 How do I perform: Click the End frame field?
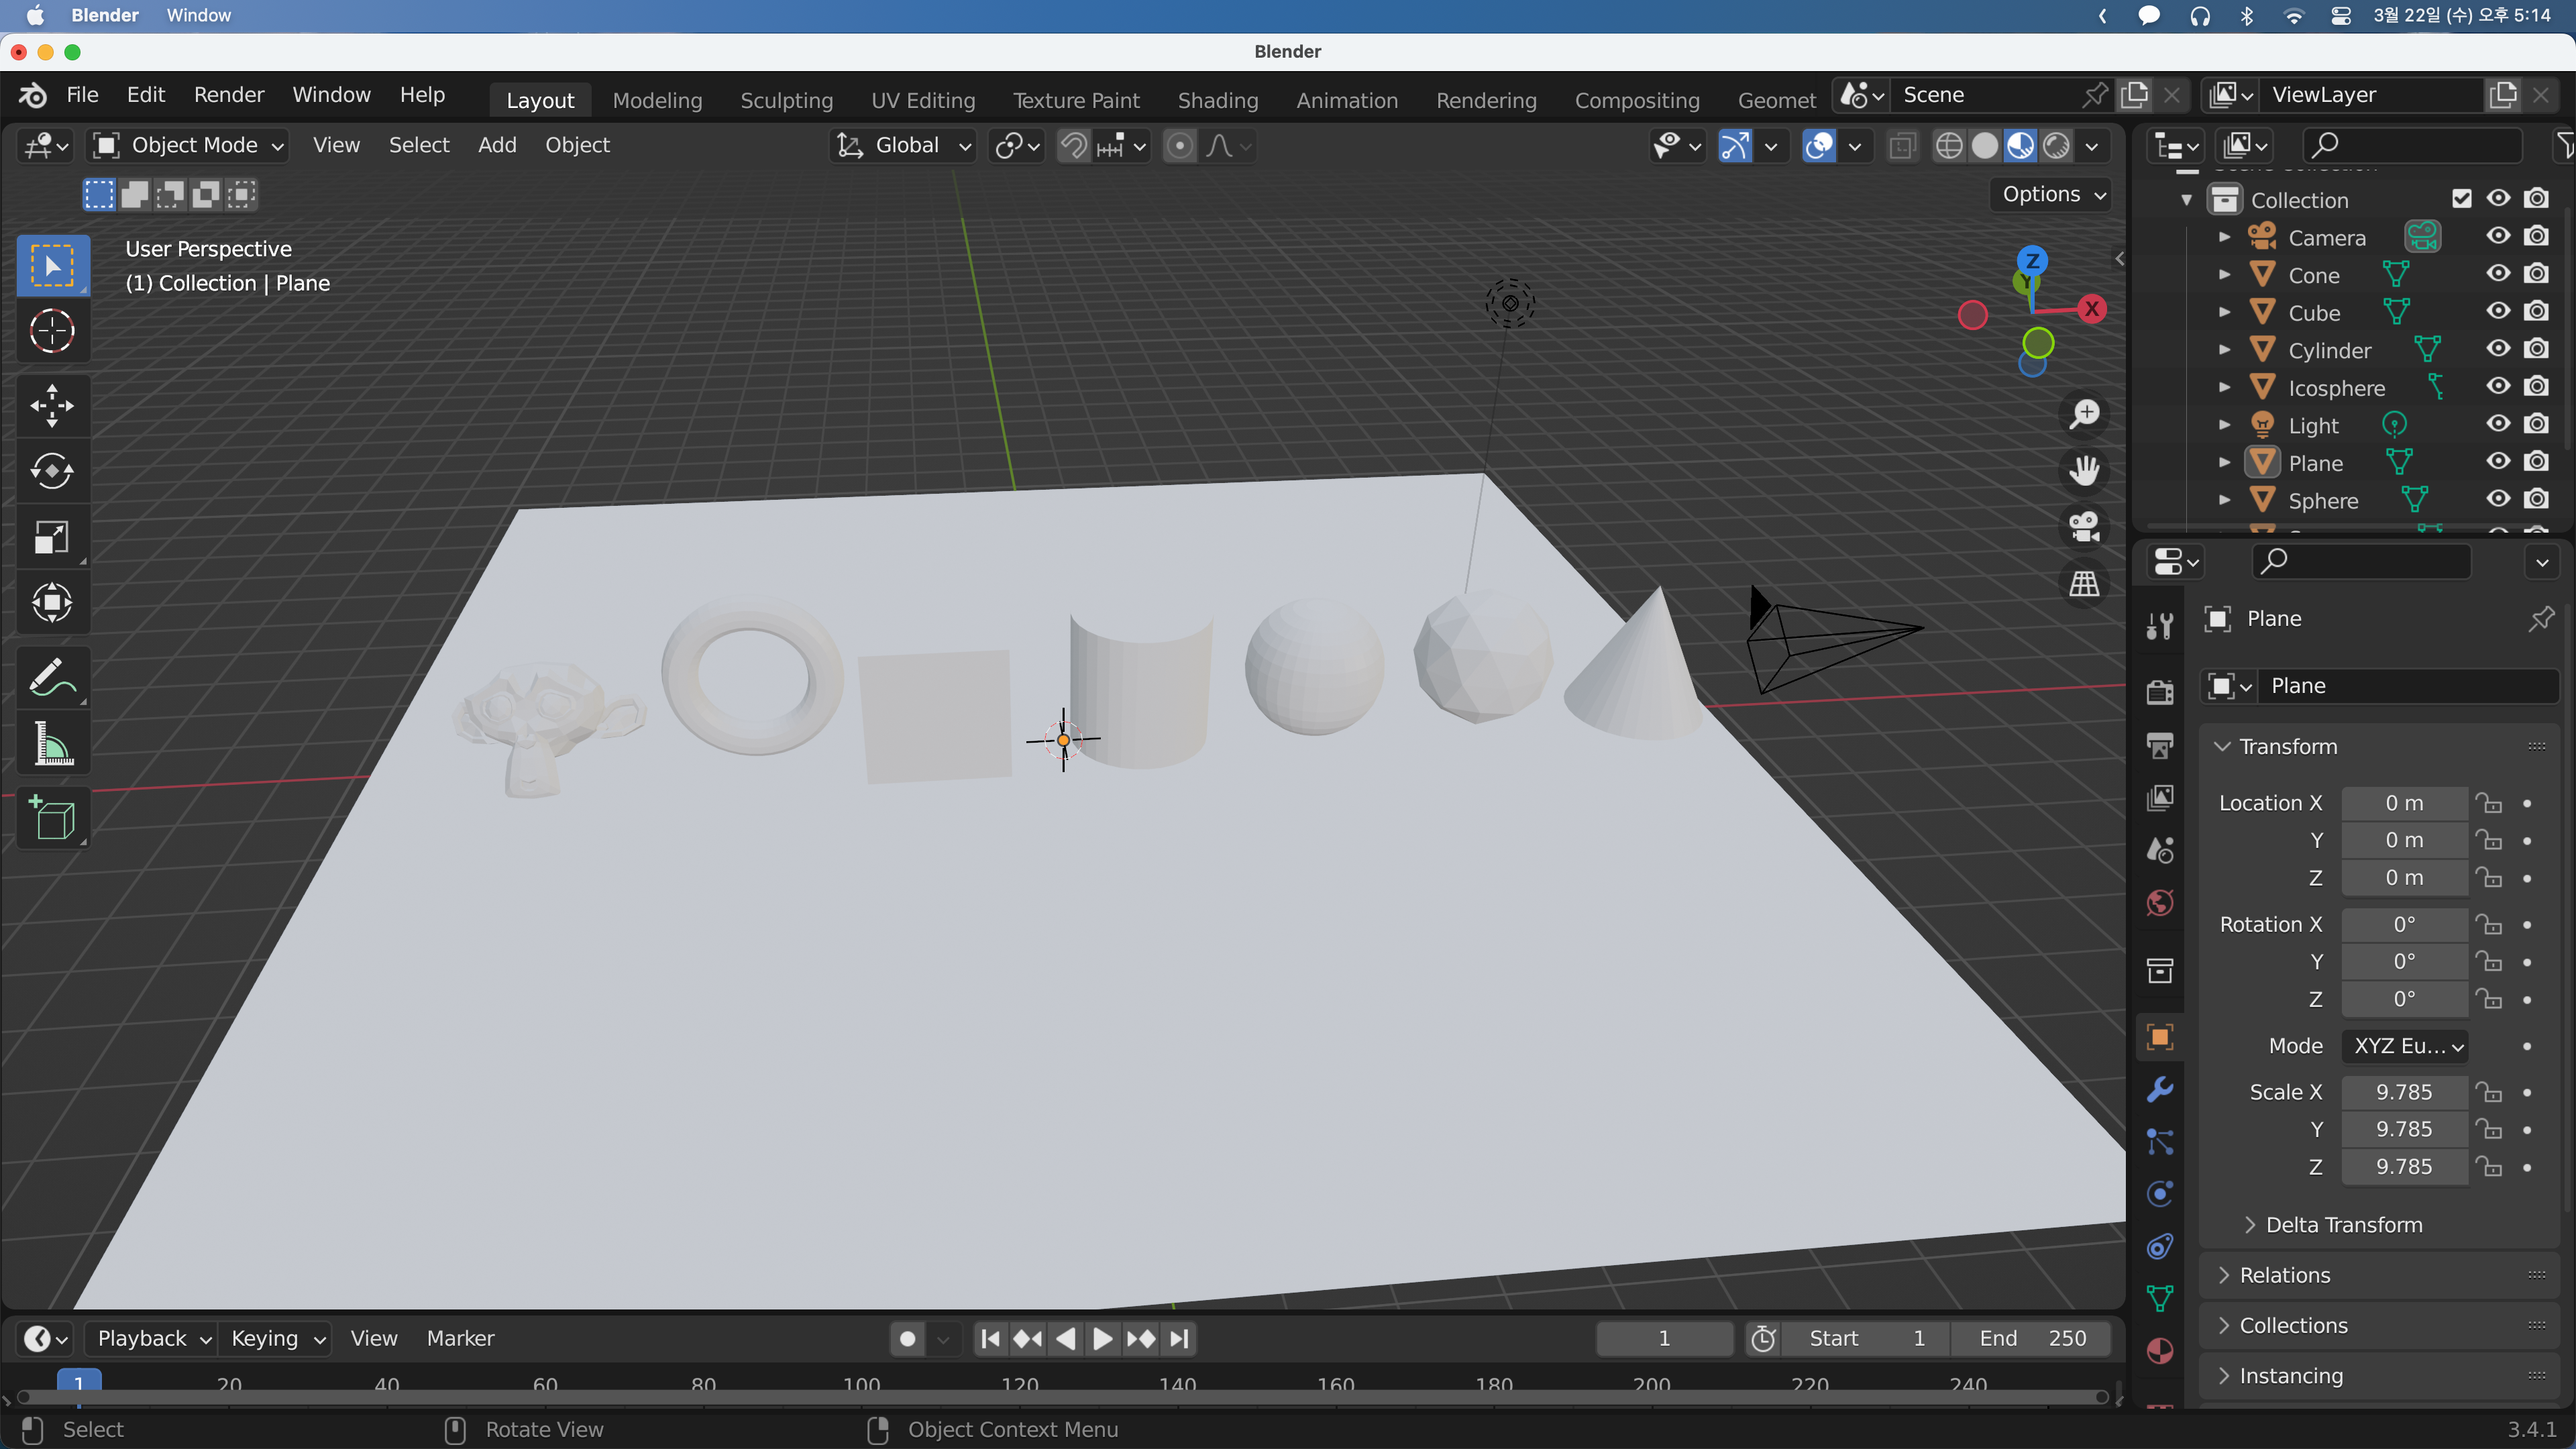(x=2032, y=1338)
